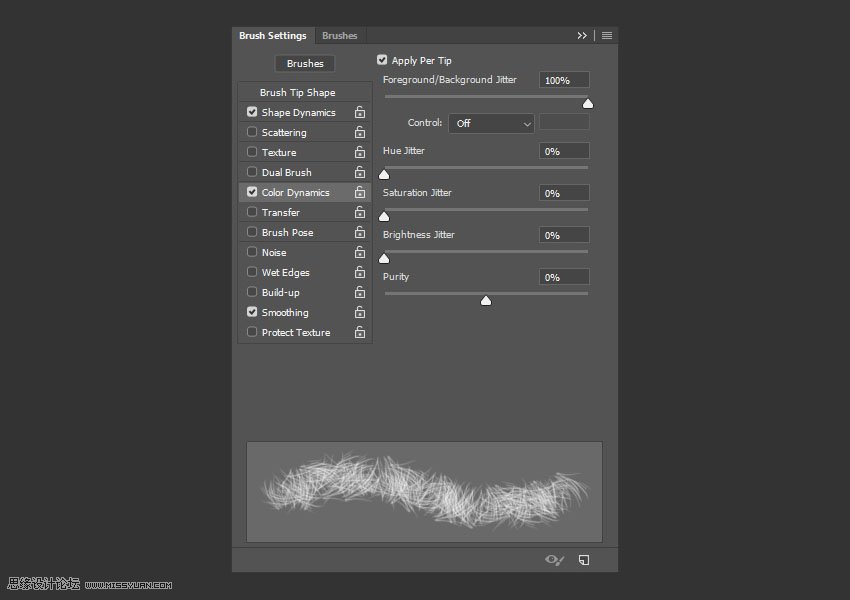Toggle the lock icon next to Texture
The image size is (850, 600).
(x=359, y=153)
